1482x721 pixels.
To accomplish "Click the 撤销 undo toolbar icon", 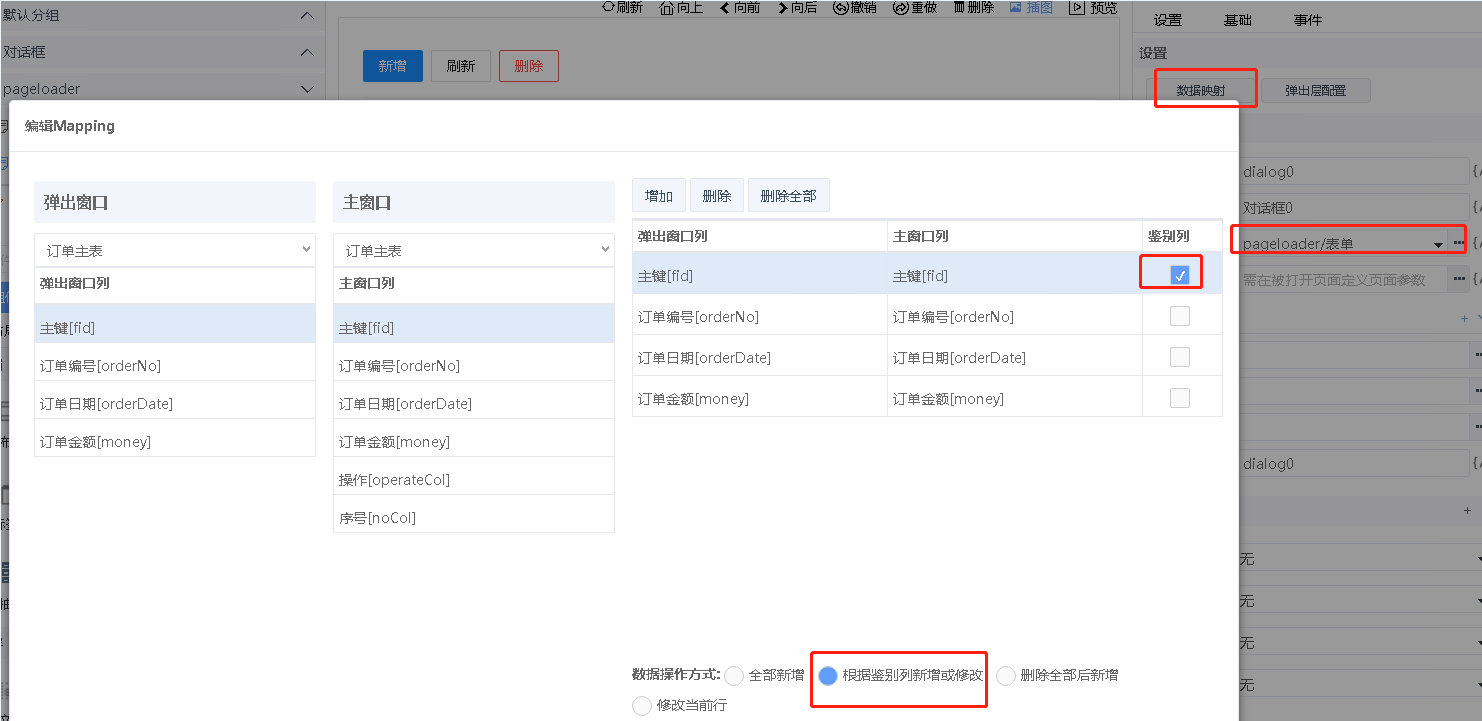I will click(x=841, y=7).
